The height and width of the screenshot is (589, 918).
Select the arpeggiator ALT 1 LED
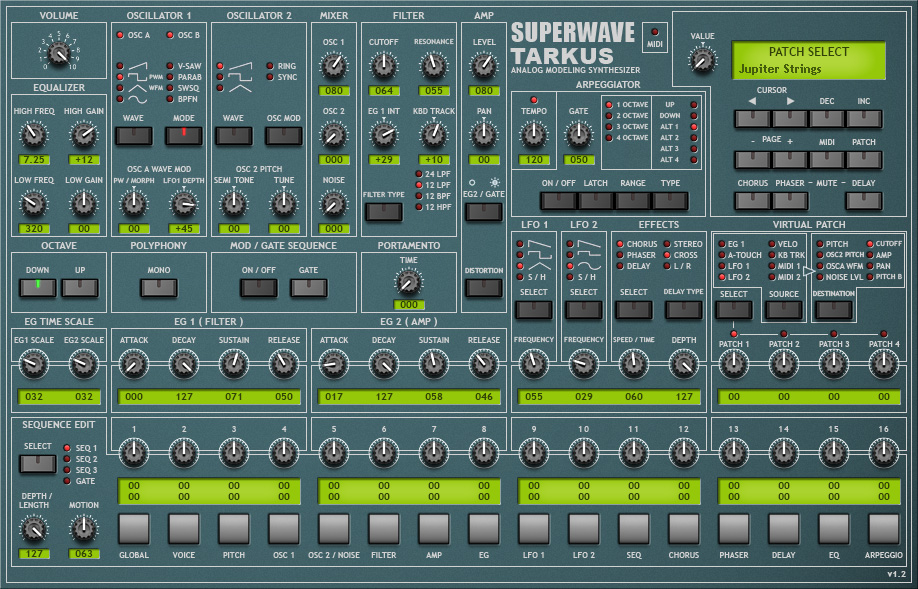tap(694, 126)
